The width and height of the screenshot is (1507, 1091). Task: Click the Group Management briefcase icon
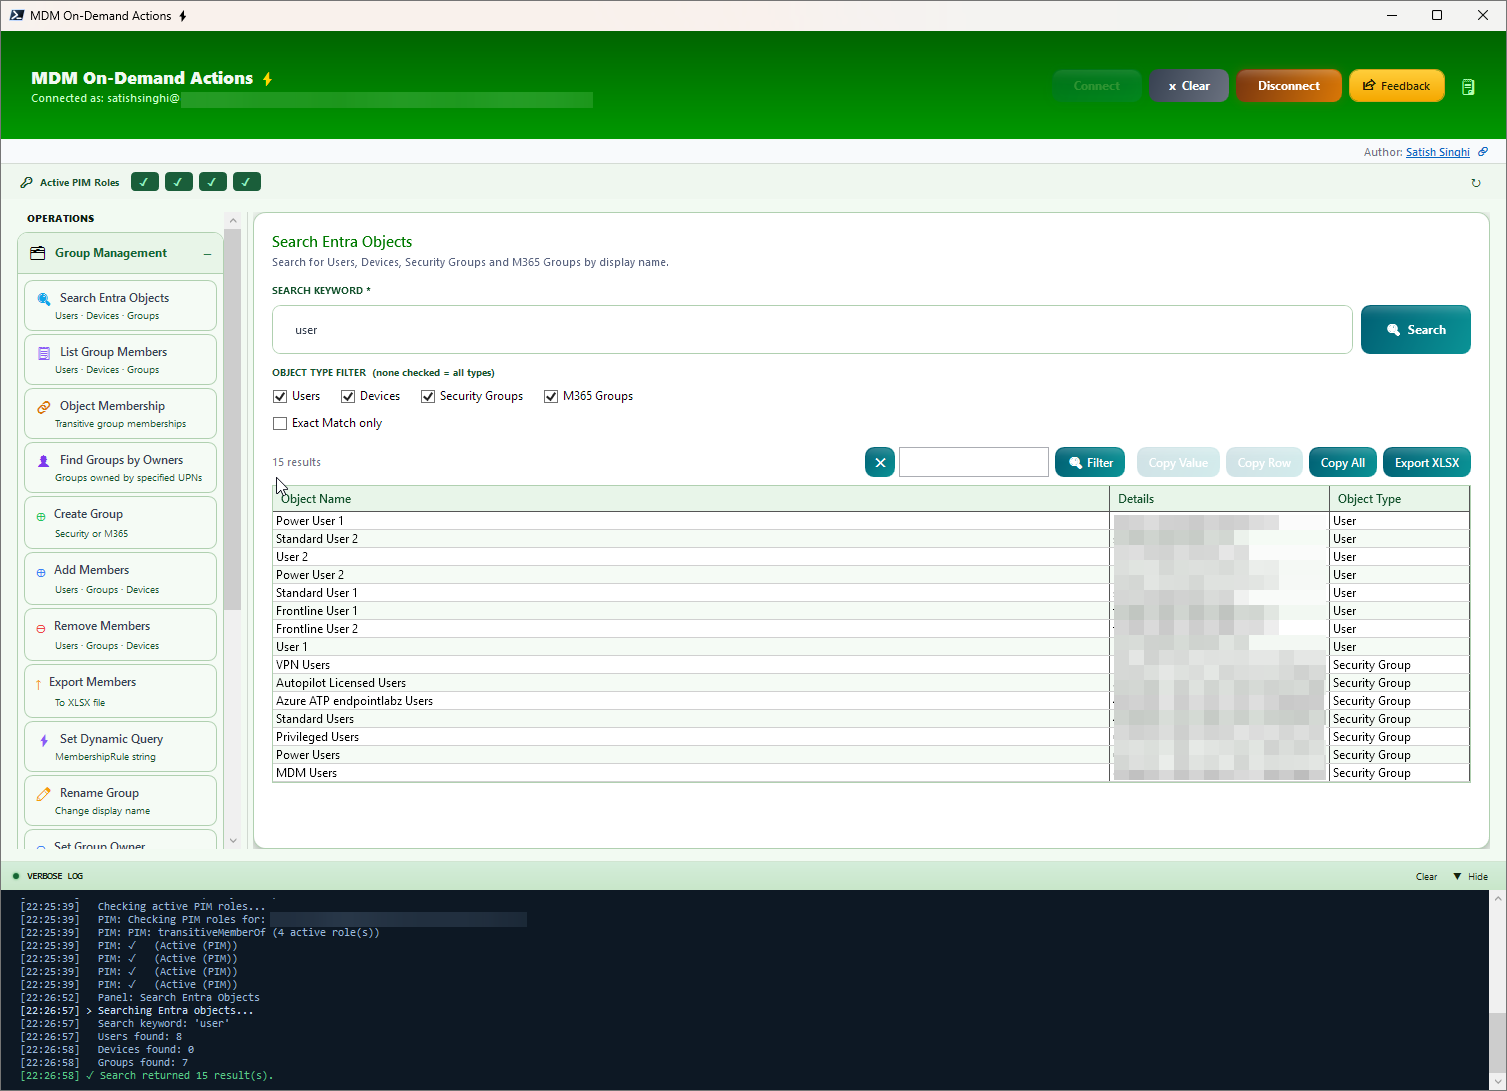[x=38, y=252]
